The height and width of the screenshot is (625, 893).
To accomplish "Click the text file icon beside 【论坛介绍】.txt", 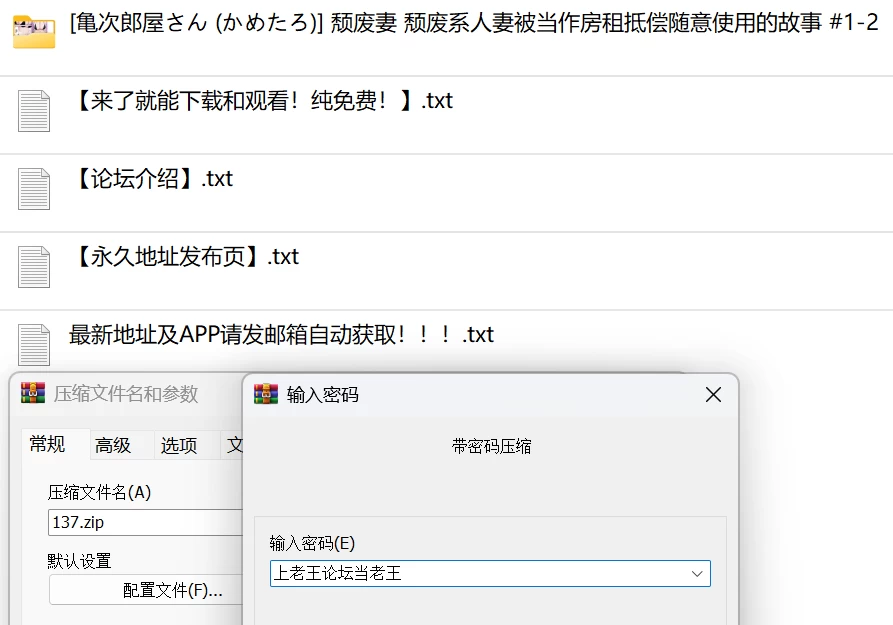I will [34, 189].
